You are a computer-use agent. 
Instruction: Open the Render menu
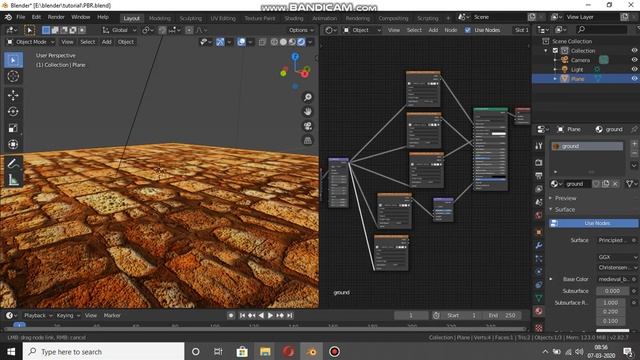click(x=56, y=17)
